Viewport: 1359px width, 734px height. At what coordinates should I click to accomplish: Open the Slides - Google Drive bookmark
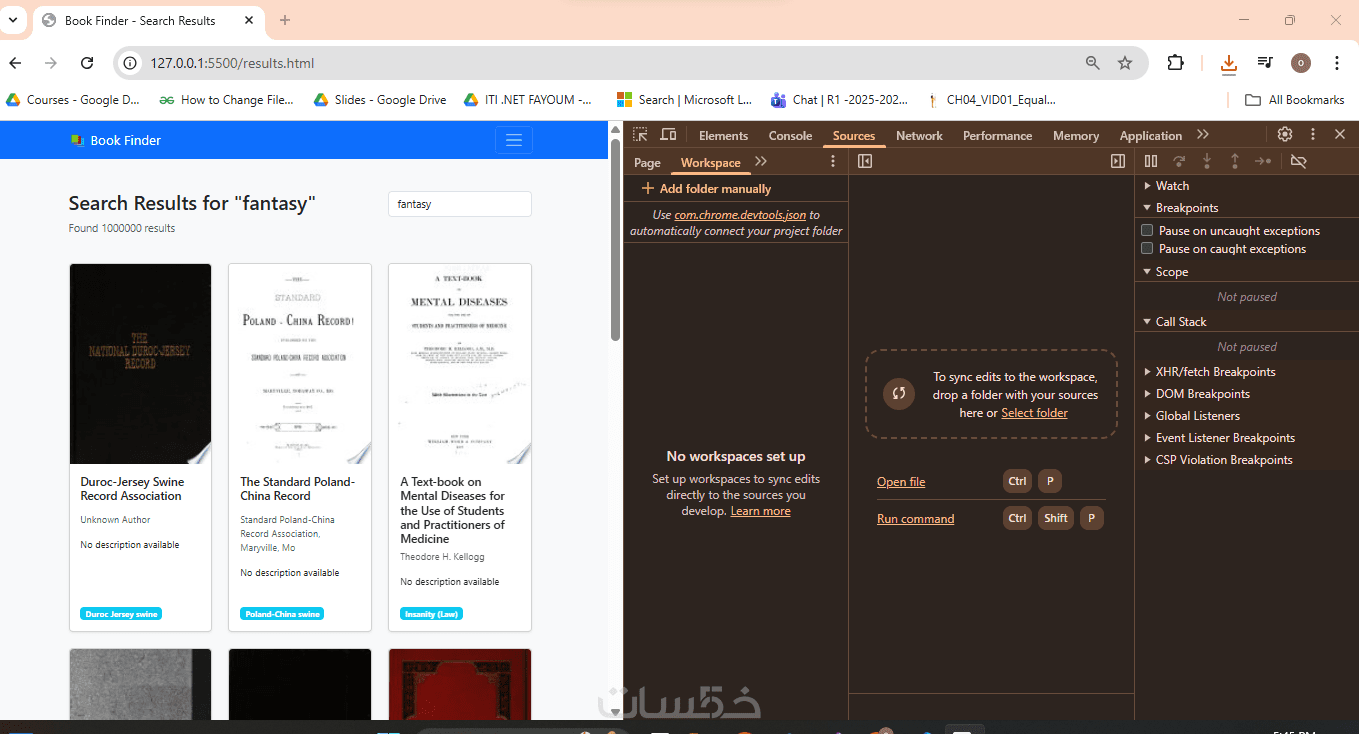(x=380, y=100)
